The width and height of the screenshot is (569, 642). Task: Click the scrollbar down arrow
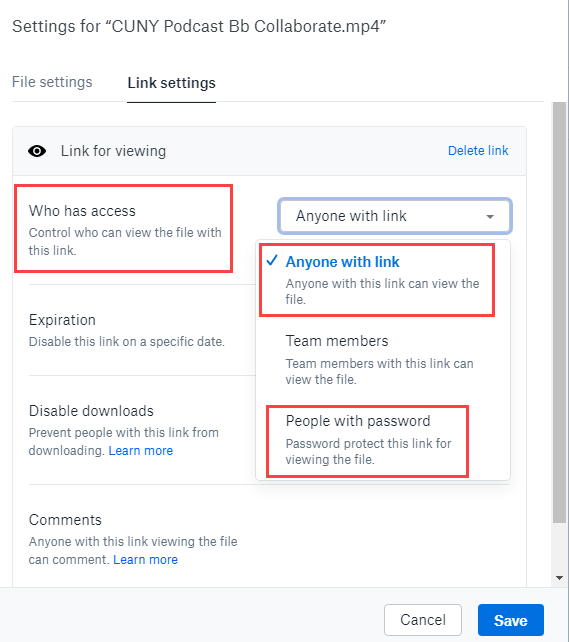coord(560,578)
